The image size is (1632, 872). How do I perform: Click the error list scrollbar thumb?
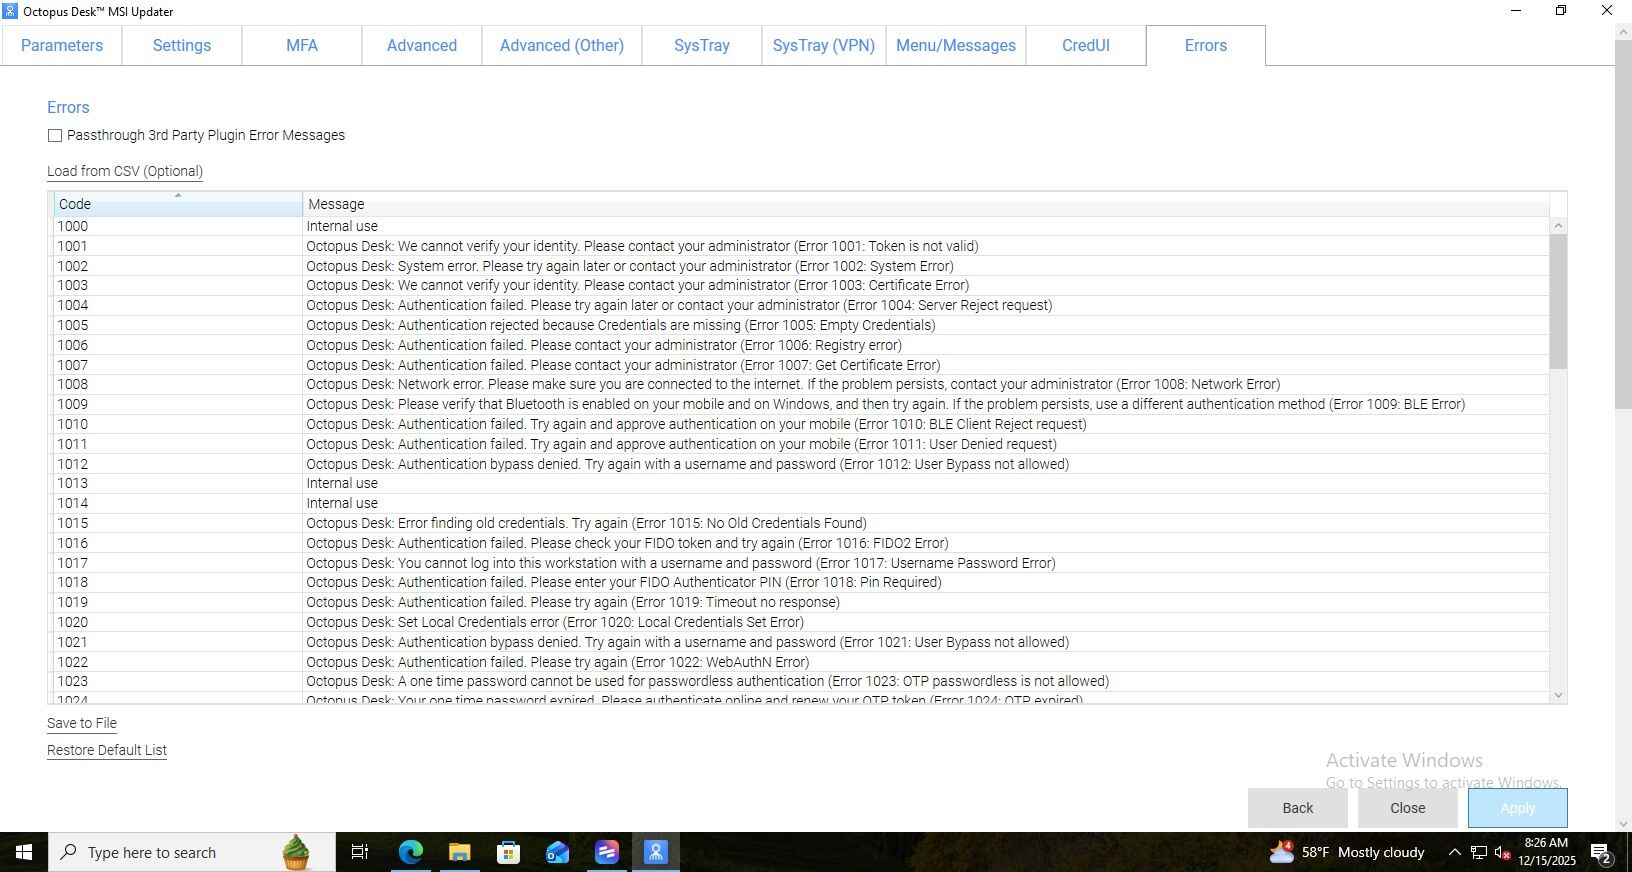(1558, 301)
